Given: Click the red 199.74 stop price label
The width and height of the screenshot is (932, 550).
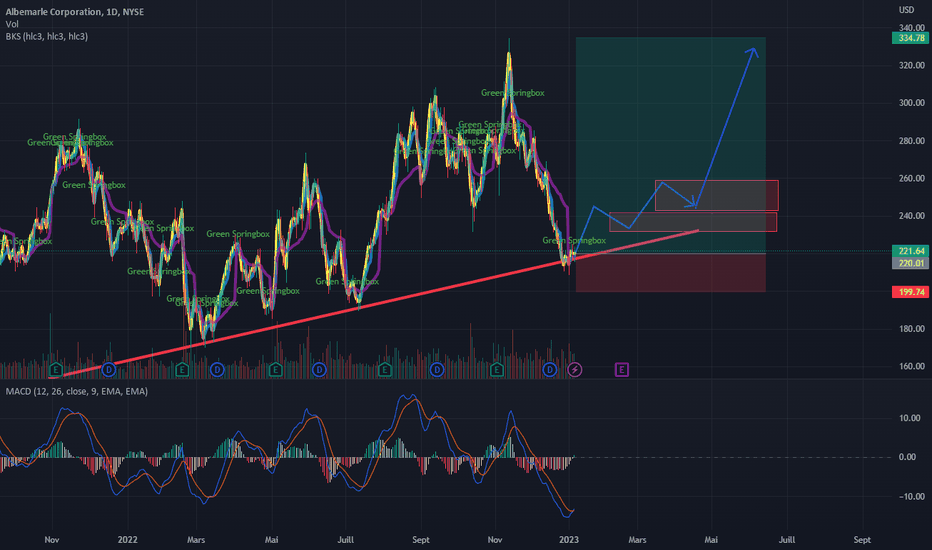Looking at the screenshot, I should coord(911,292).
